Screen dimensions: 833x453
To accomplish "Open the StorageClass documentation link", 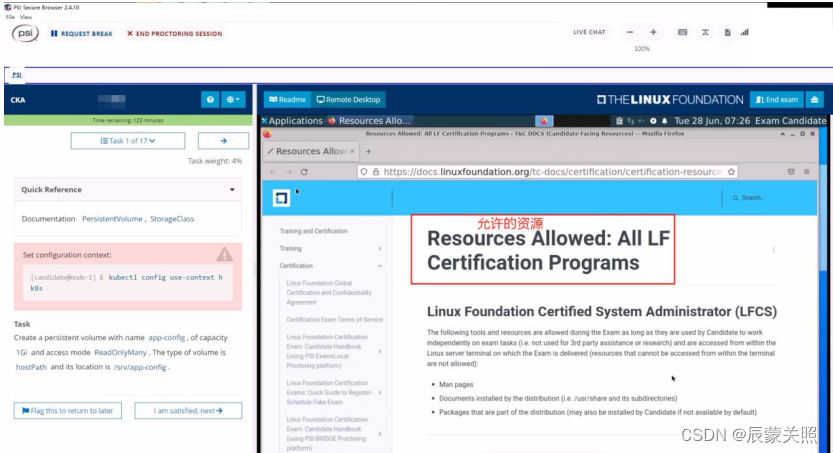I will 172,219.
